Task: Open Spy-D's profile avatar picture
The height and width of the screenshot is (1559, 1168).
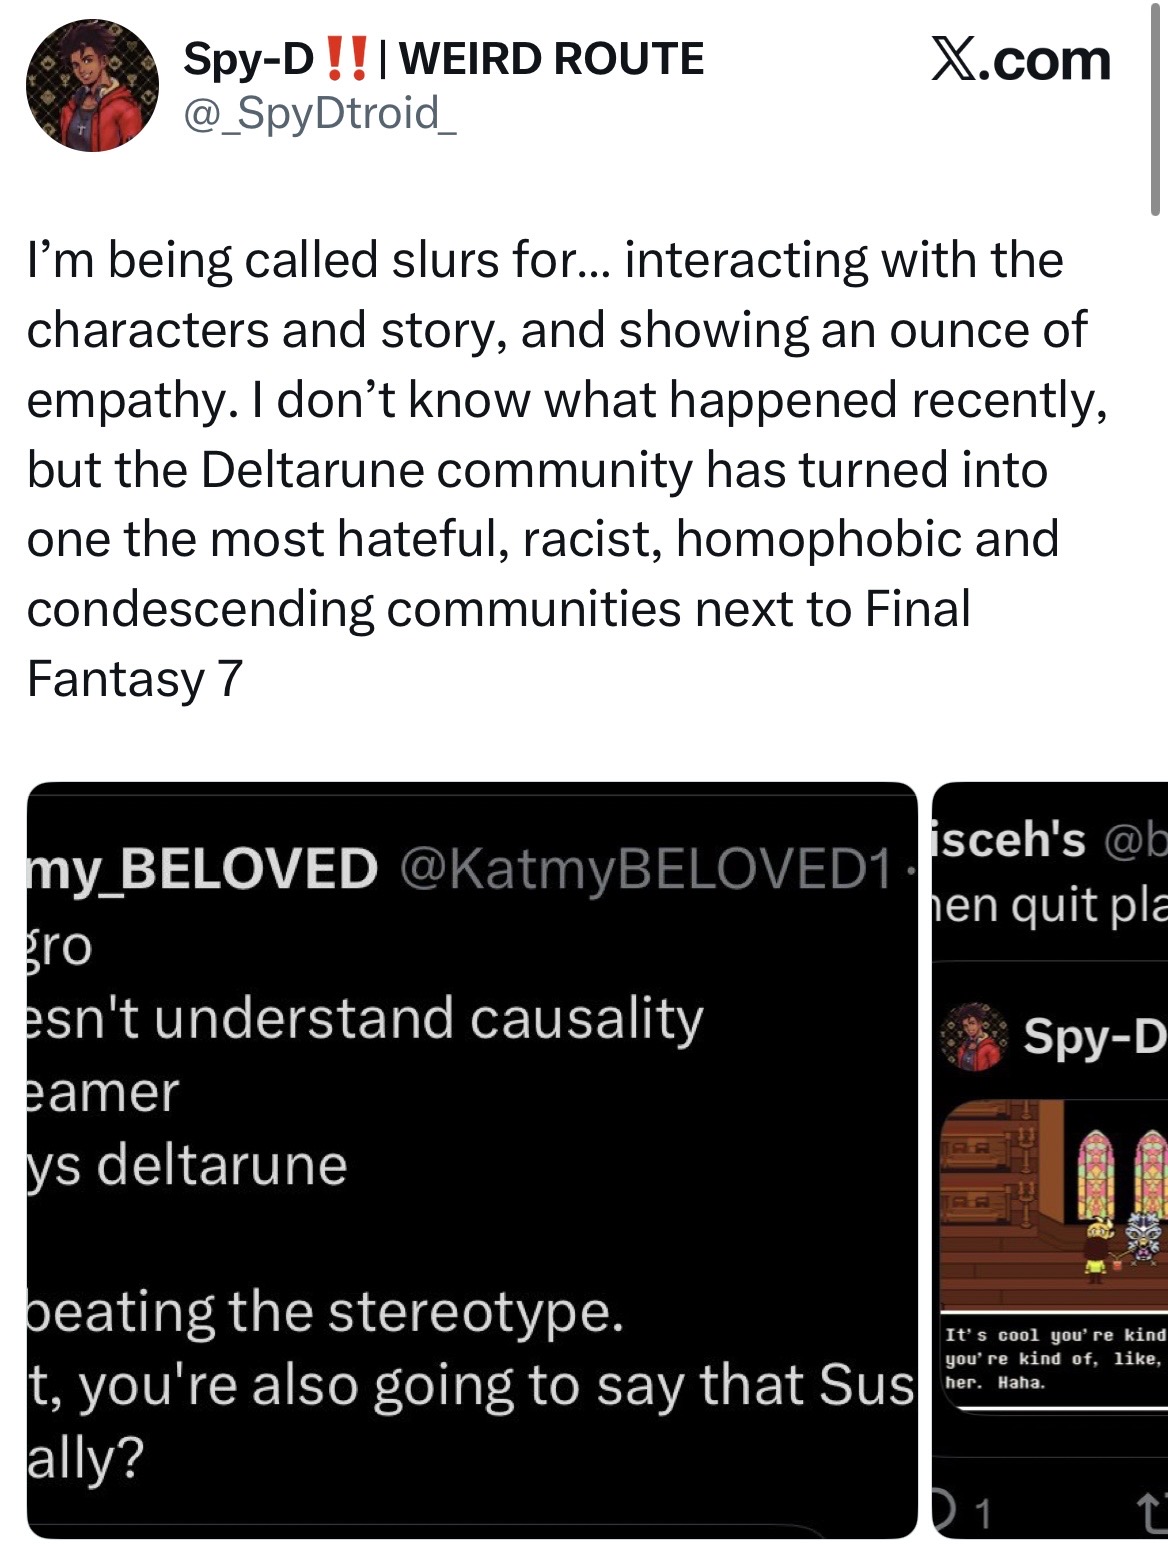Action: [x=92, y=86]
